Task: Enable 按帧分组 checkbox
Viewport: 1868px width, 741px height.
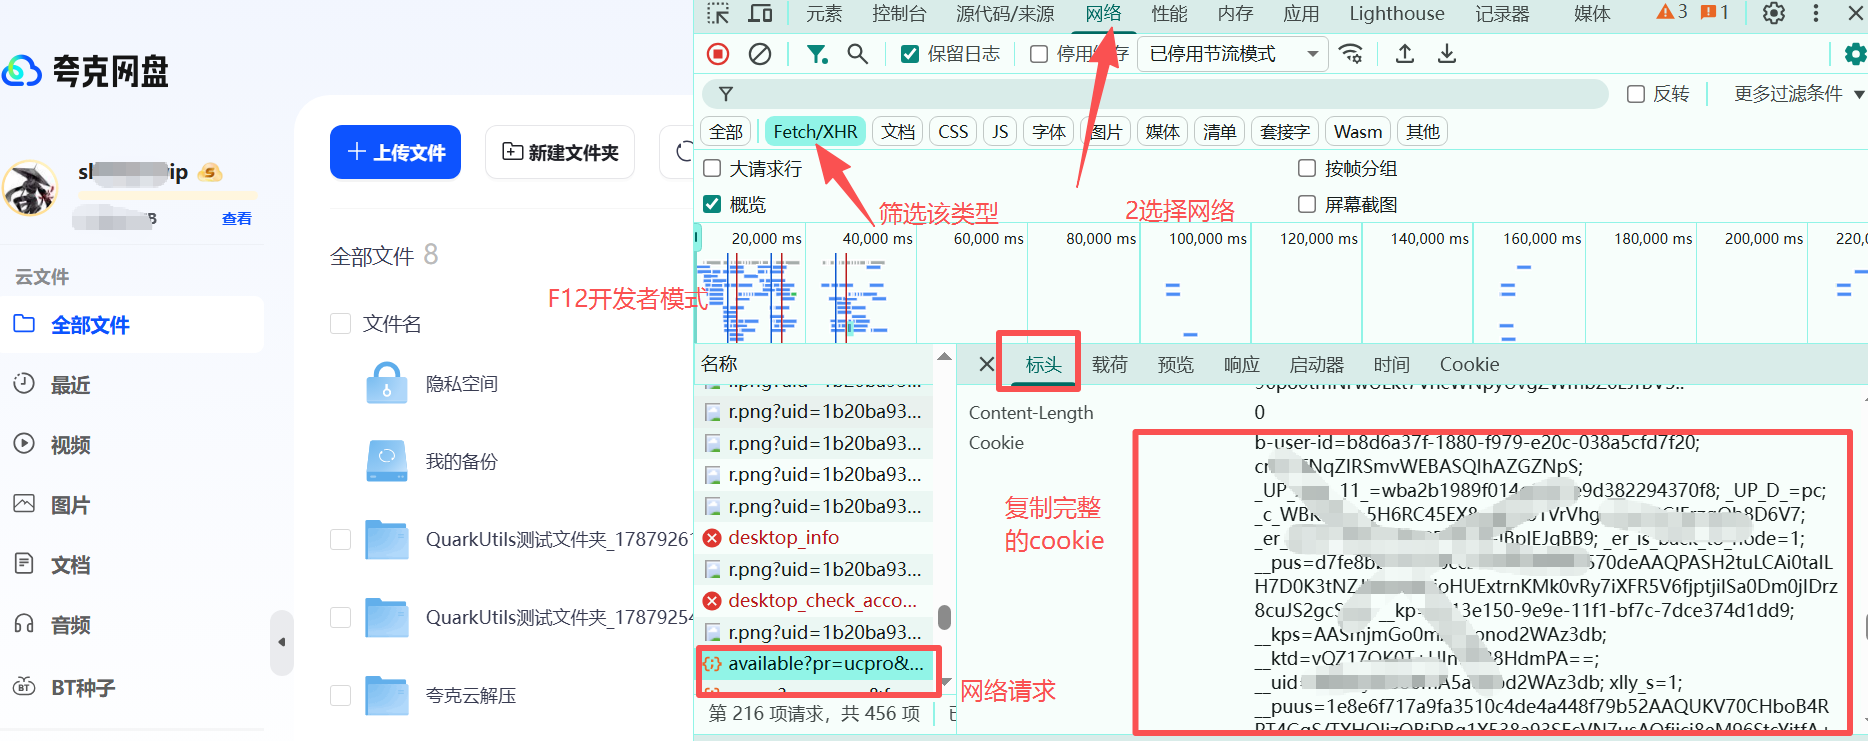Action: (x=1306, y=168)
